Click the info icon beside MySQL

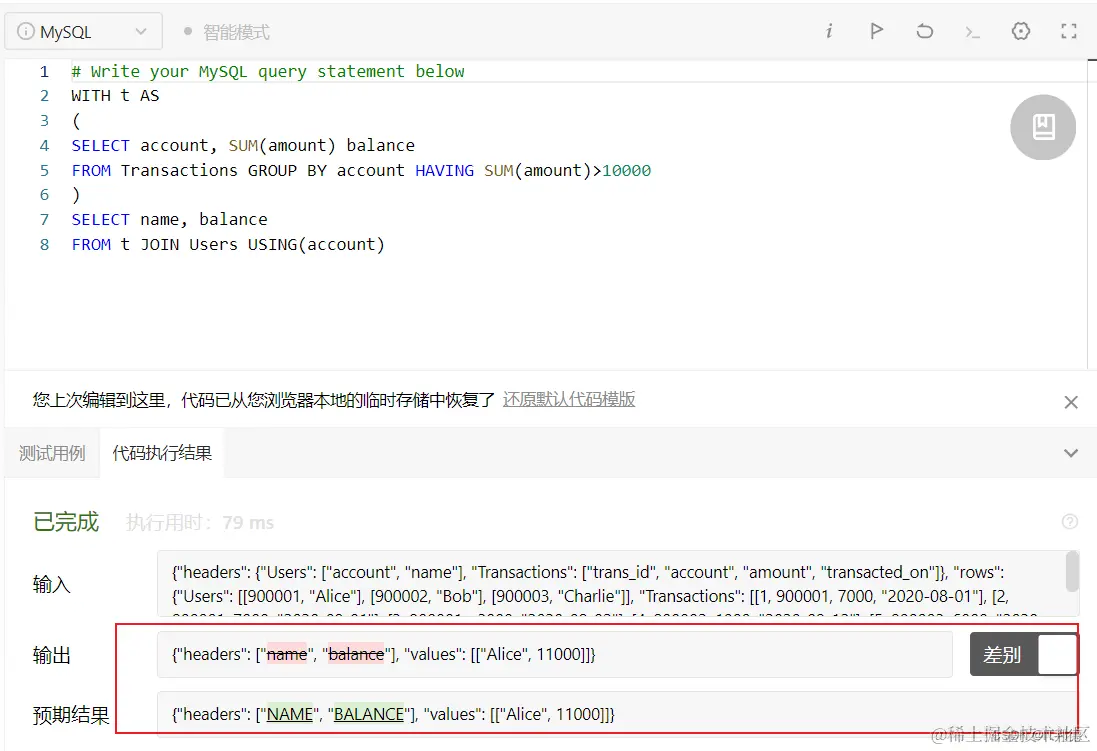pyautogui.click(x=25, y=31)
